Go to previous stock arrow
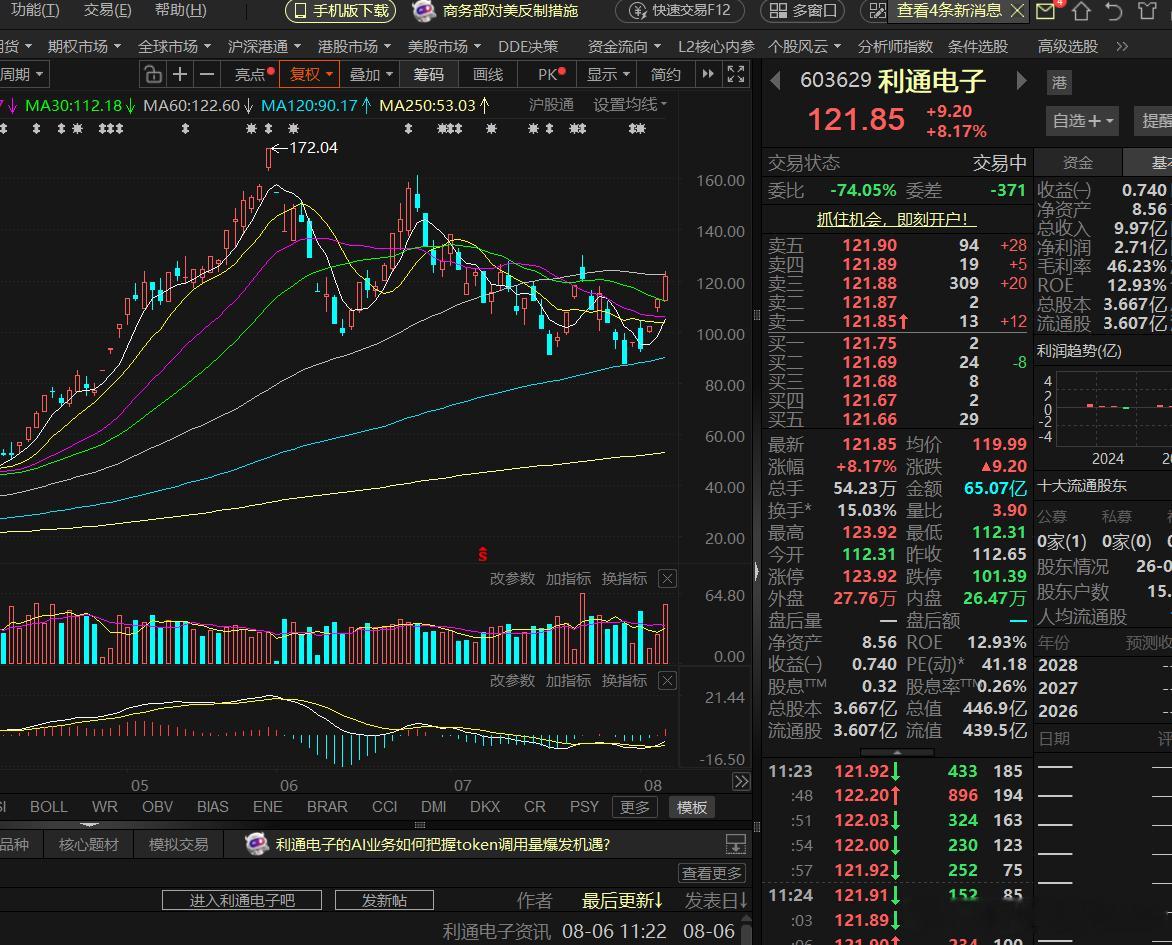 coord(775,80)
